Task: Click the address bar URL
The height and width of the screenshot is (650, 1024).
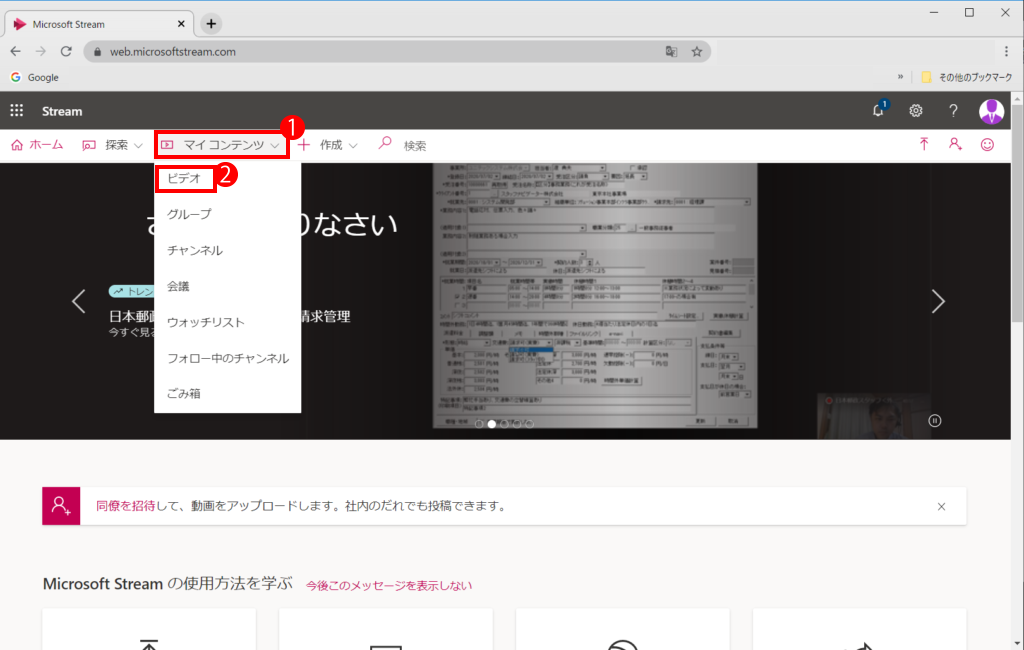Action: click(172, 52)
